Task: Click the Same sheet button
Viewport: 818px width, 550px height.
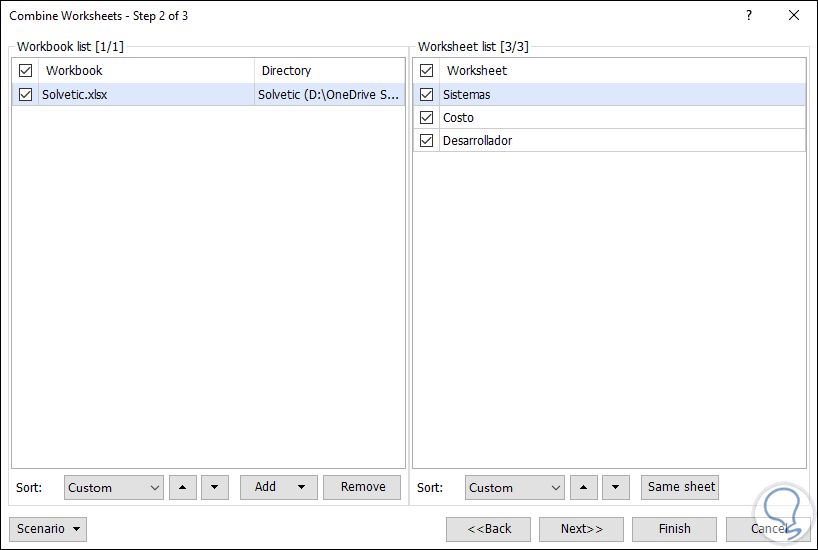Action: pyautogui.click(x=680, y=487)
